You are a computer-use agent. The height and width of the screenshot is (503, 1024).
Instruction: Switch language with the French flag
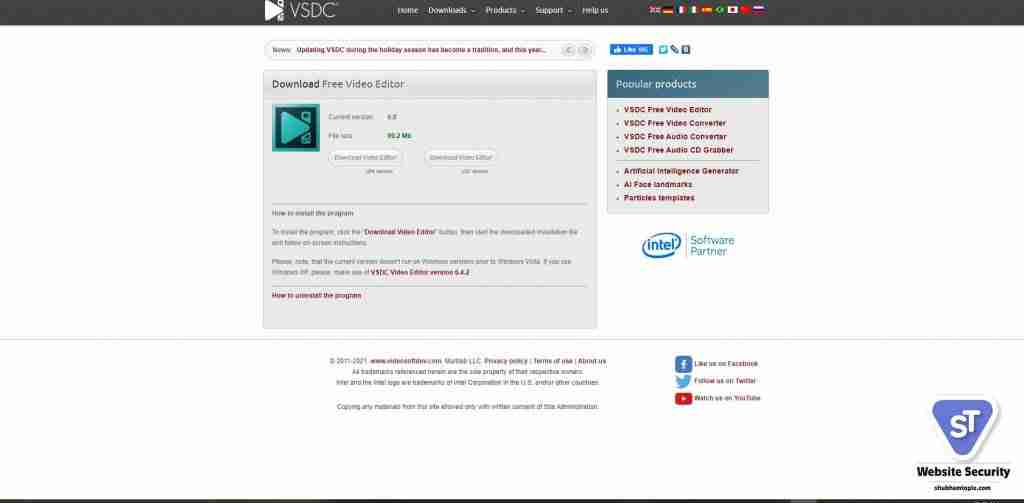coord(681,10)
